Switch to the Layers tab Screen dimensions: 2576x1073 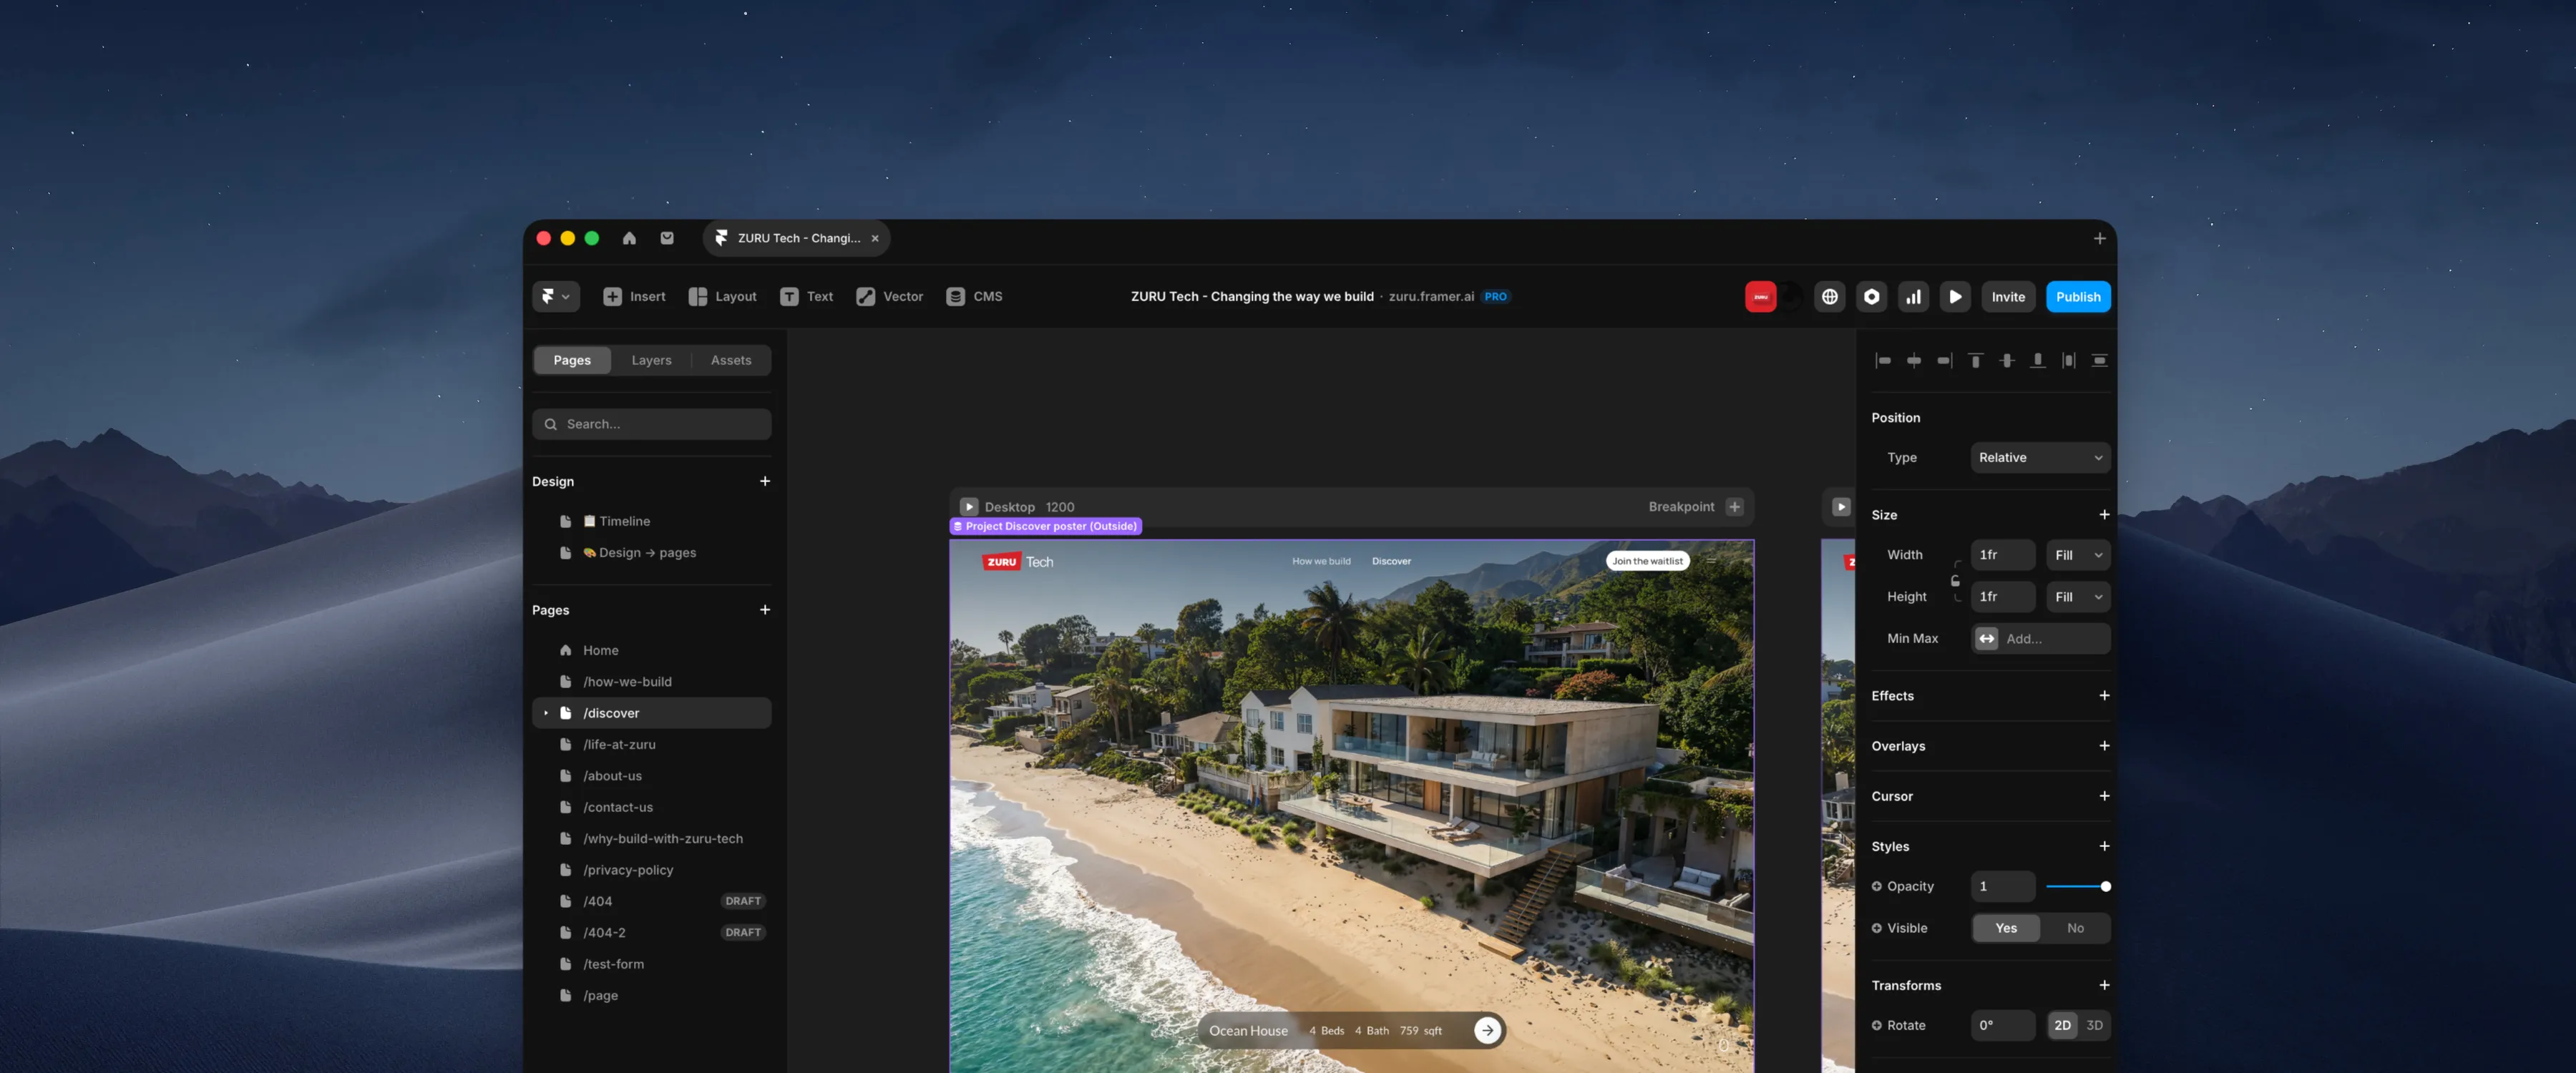(x=651, y=360)
